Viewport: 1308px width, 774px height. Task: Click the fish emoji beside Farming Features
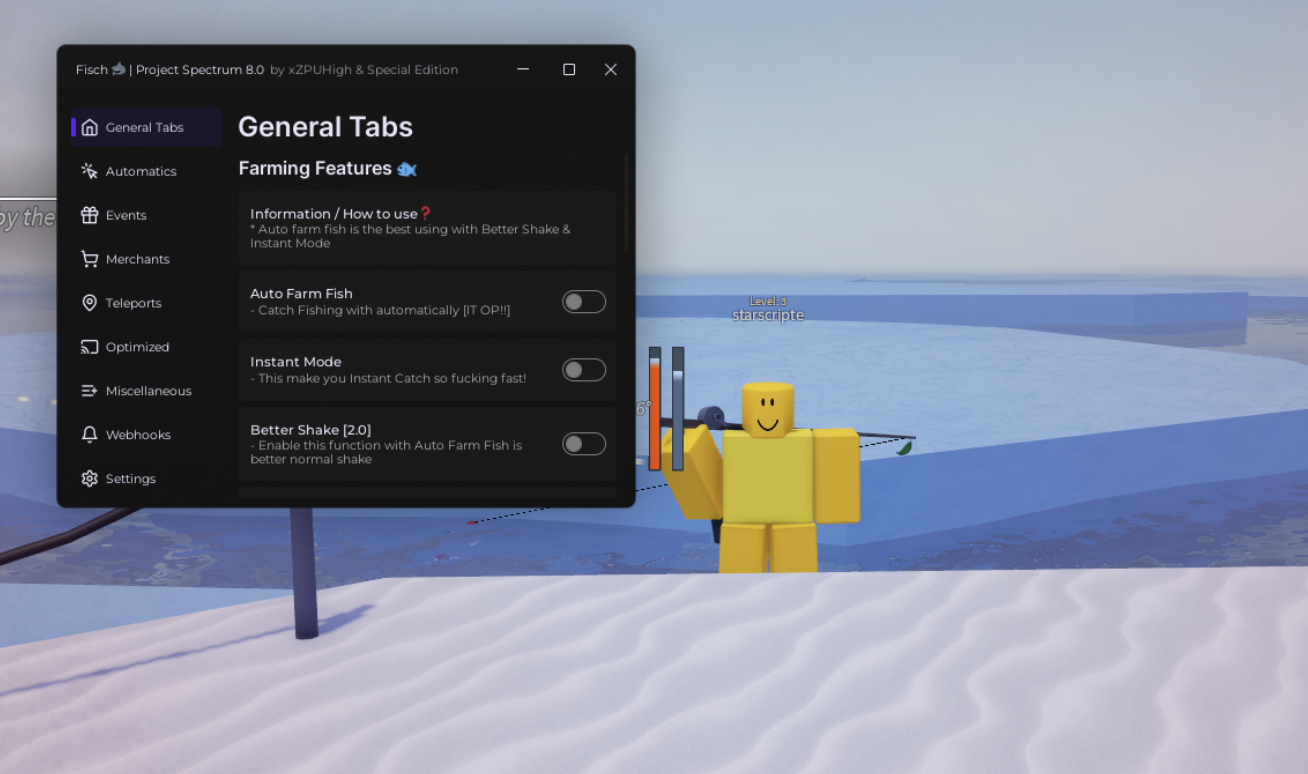(x=407, y=169)
